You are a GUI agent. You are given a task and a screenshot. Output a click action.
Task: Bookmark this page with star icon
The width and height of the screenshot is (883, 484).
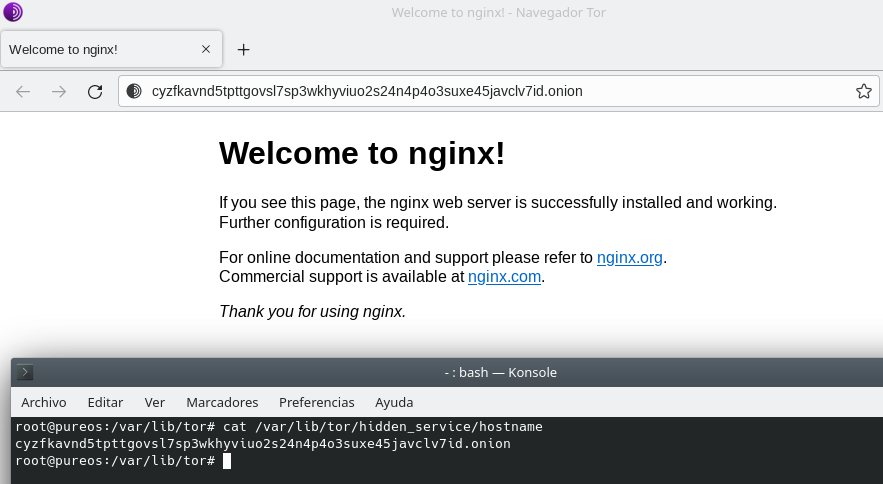click(x=863, y=92)
